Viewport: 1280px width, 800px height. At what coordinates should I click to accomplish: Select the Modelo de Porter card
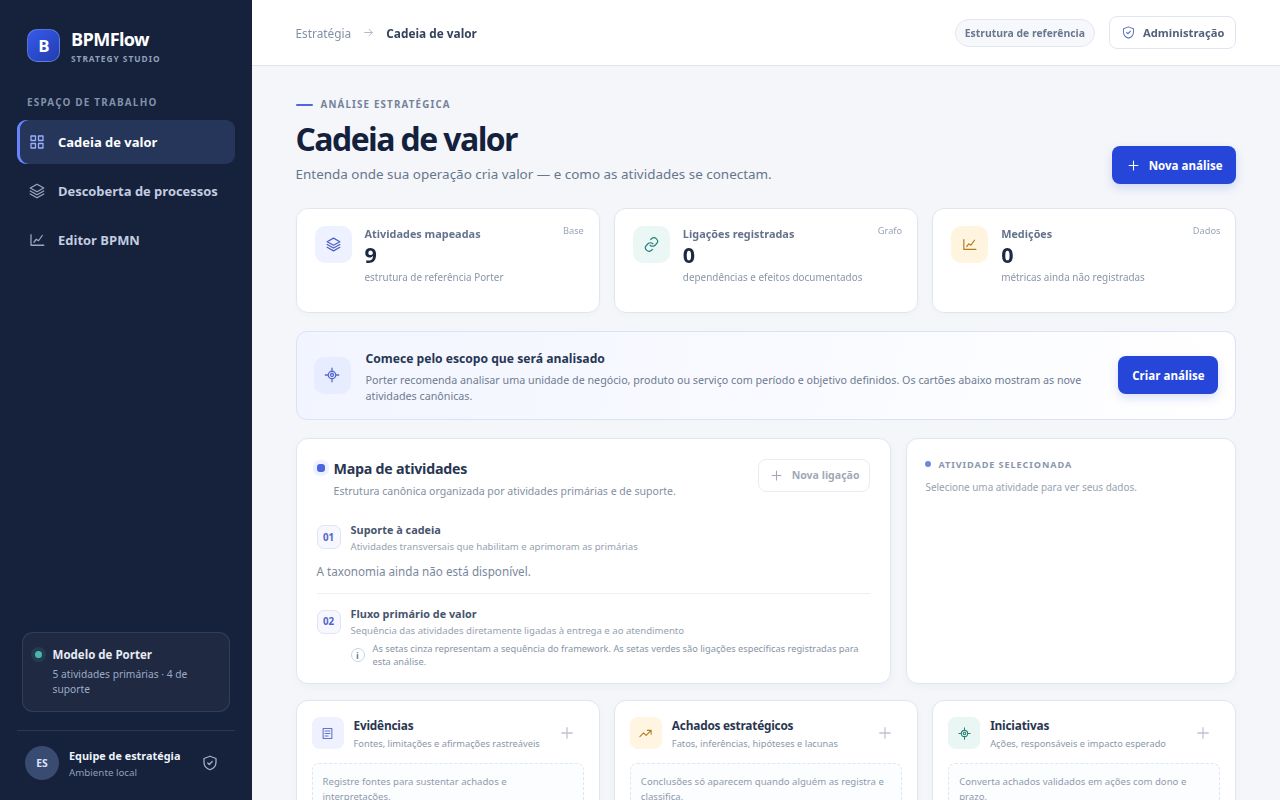(x=126, y=671)
